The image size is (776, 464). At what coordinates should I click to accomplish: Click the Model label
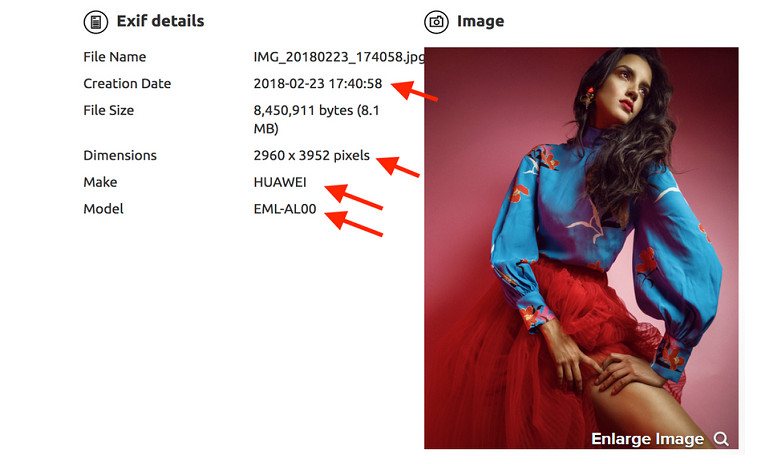tap(103, 209)
